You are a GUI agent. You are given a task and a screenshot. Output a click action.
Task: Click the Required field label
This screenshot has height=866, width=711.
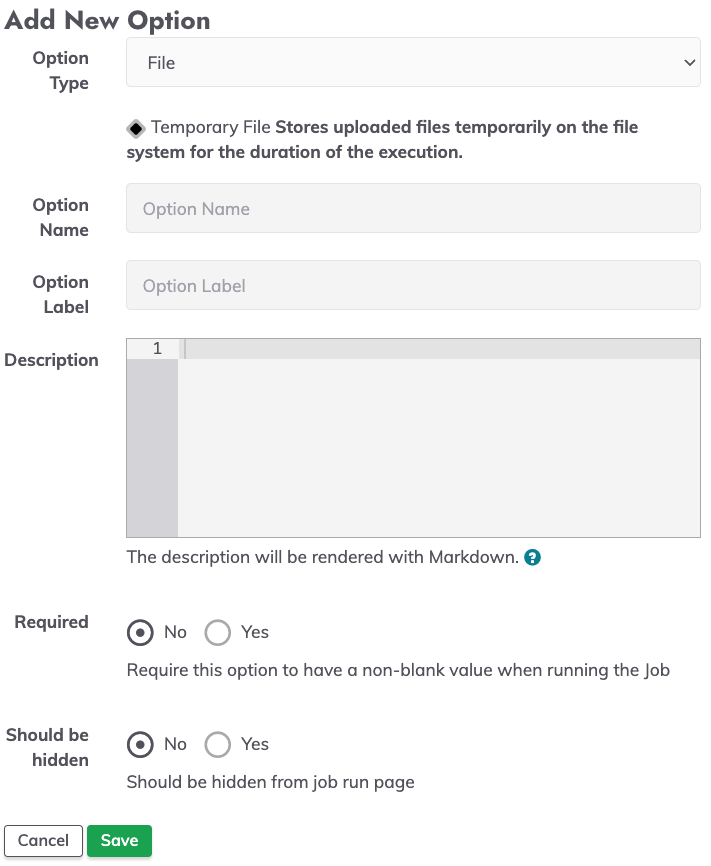[51, 622]
